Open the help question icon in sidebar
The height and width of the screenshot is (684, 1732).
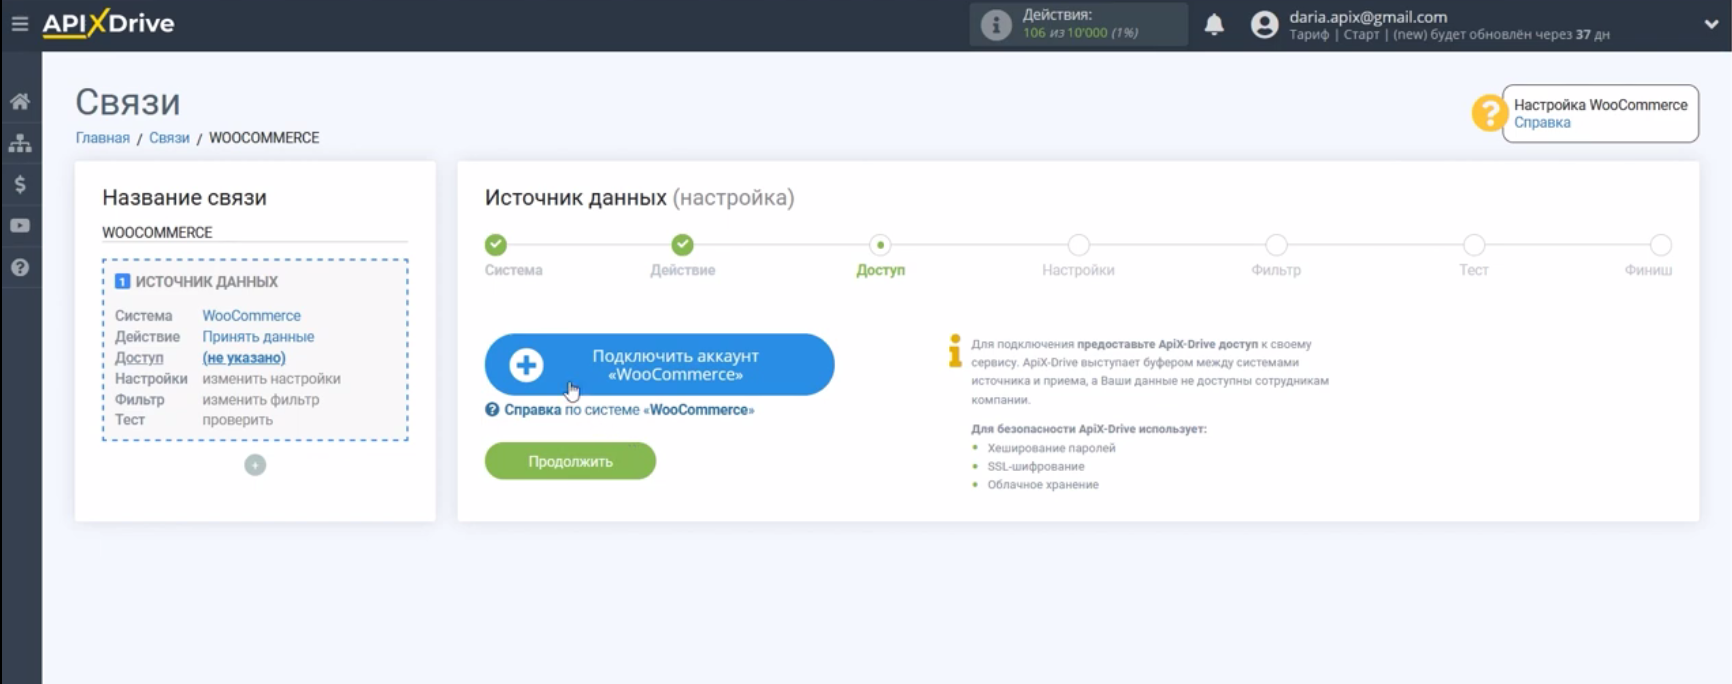click(x=20, y=267)
